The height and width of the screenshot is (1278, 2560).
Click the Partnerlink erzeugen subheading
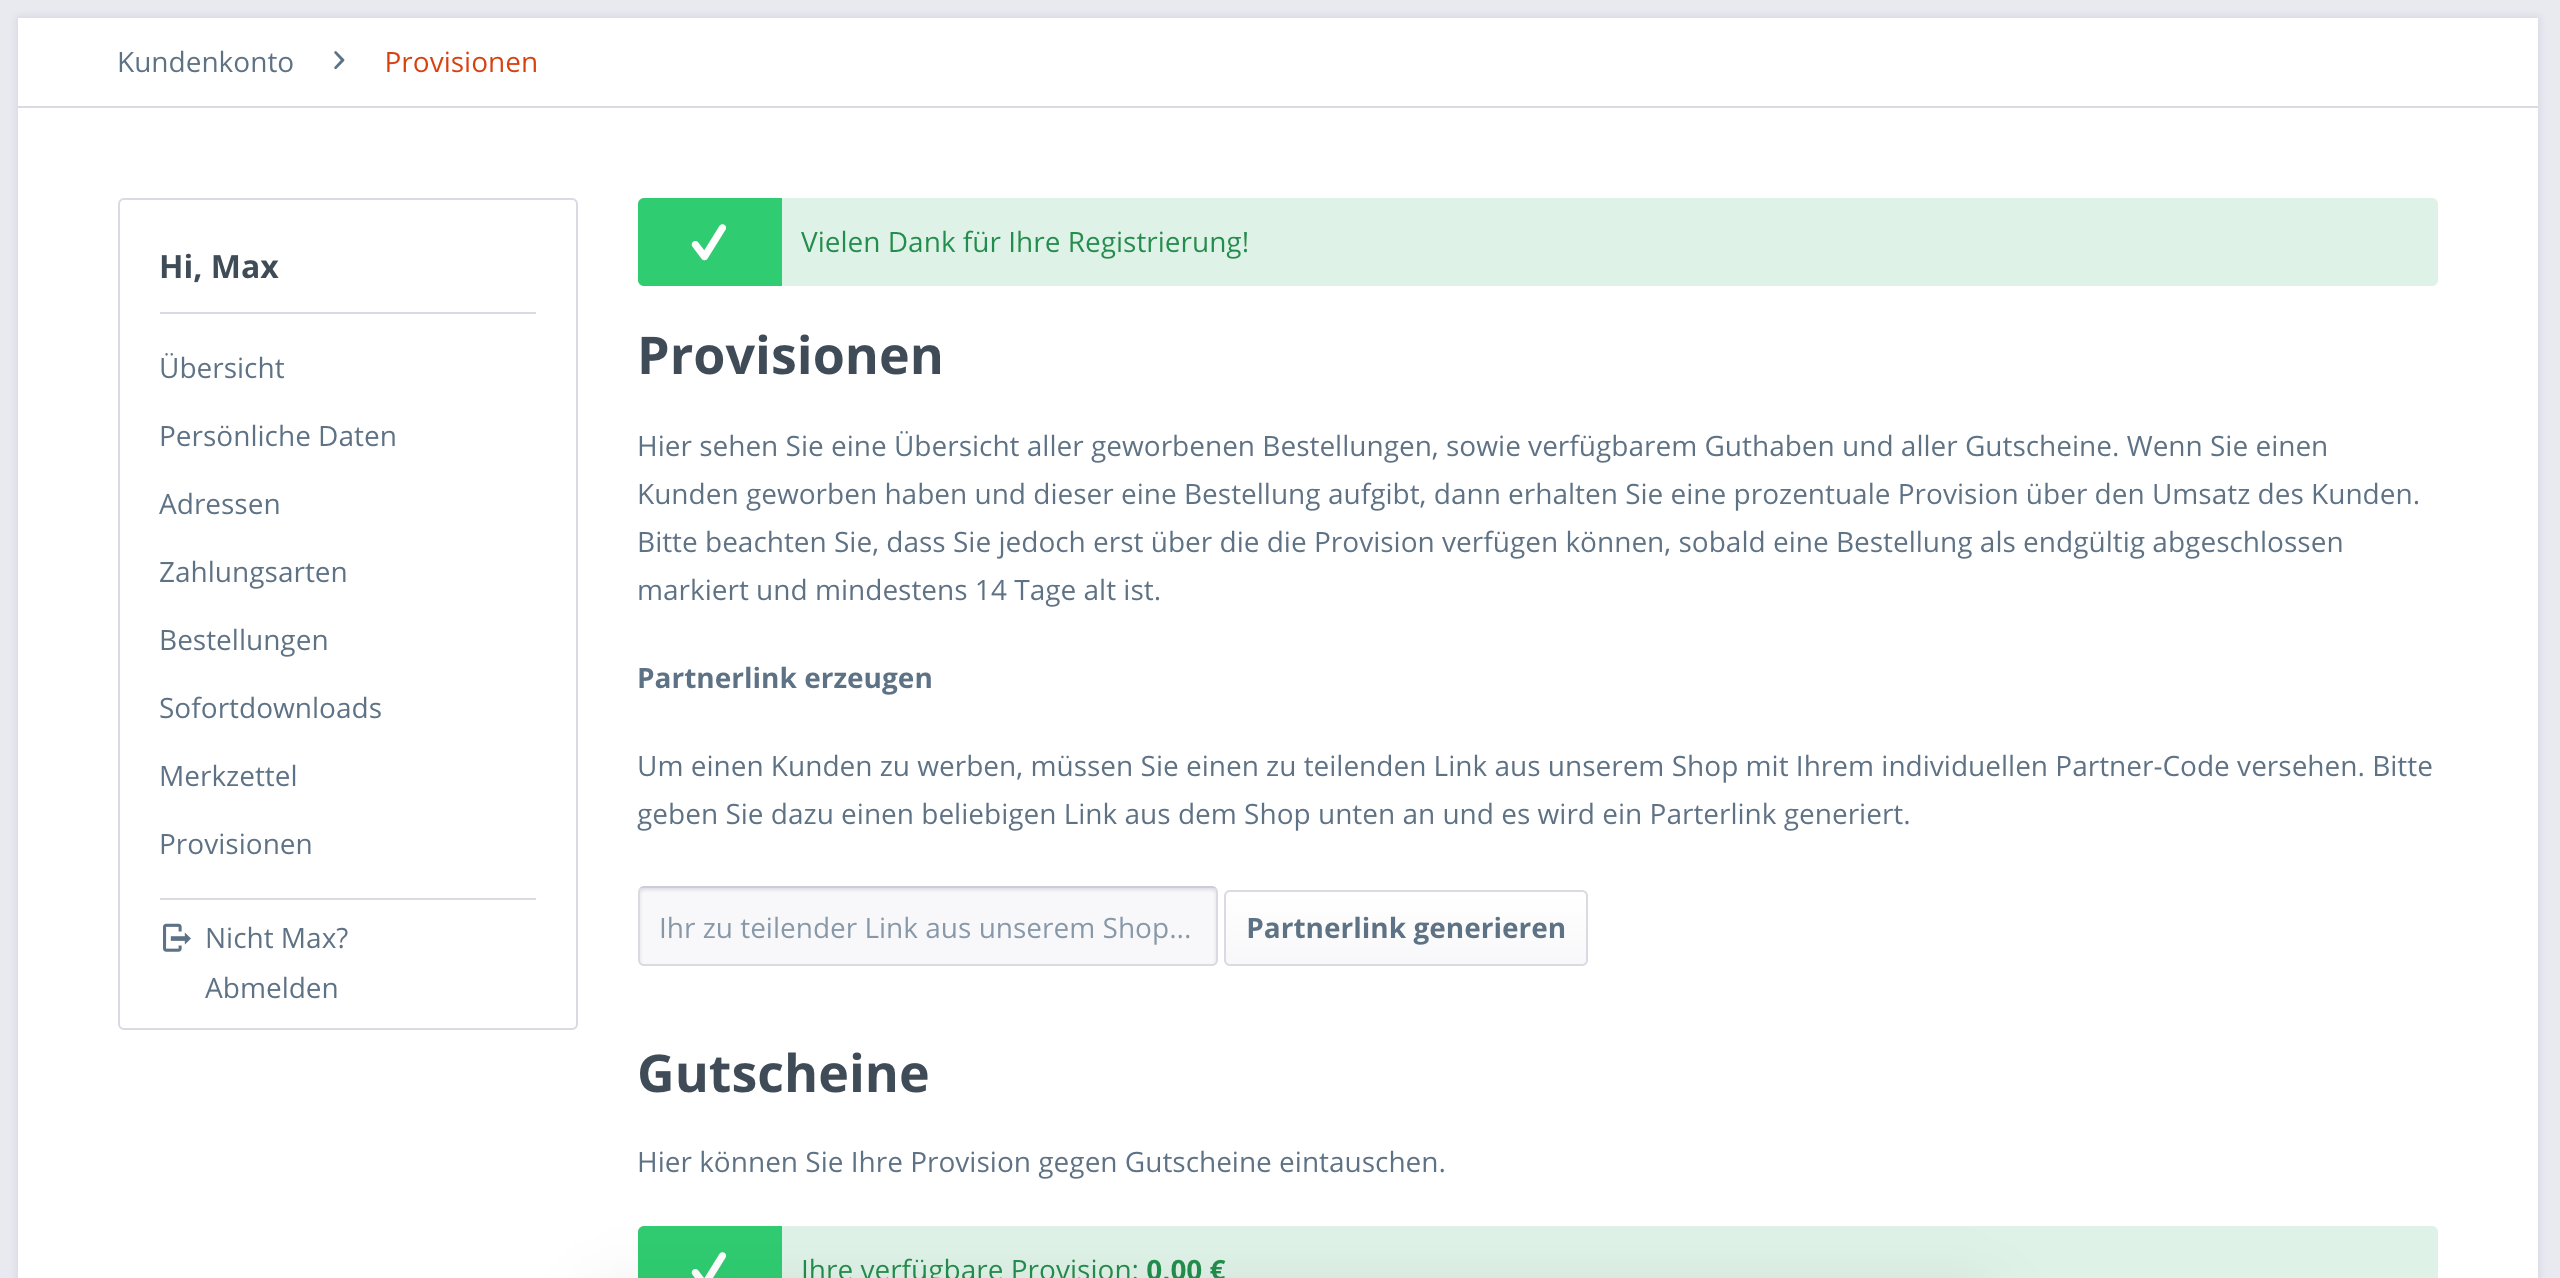[784, 678]
